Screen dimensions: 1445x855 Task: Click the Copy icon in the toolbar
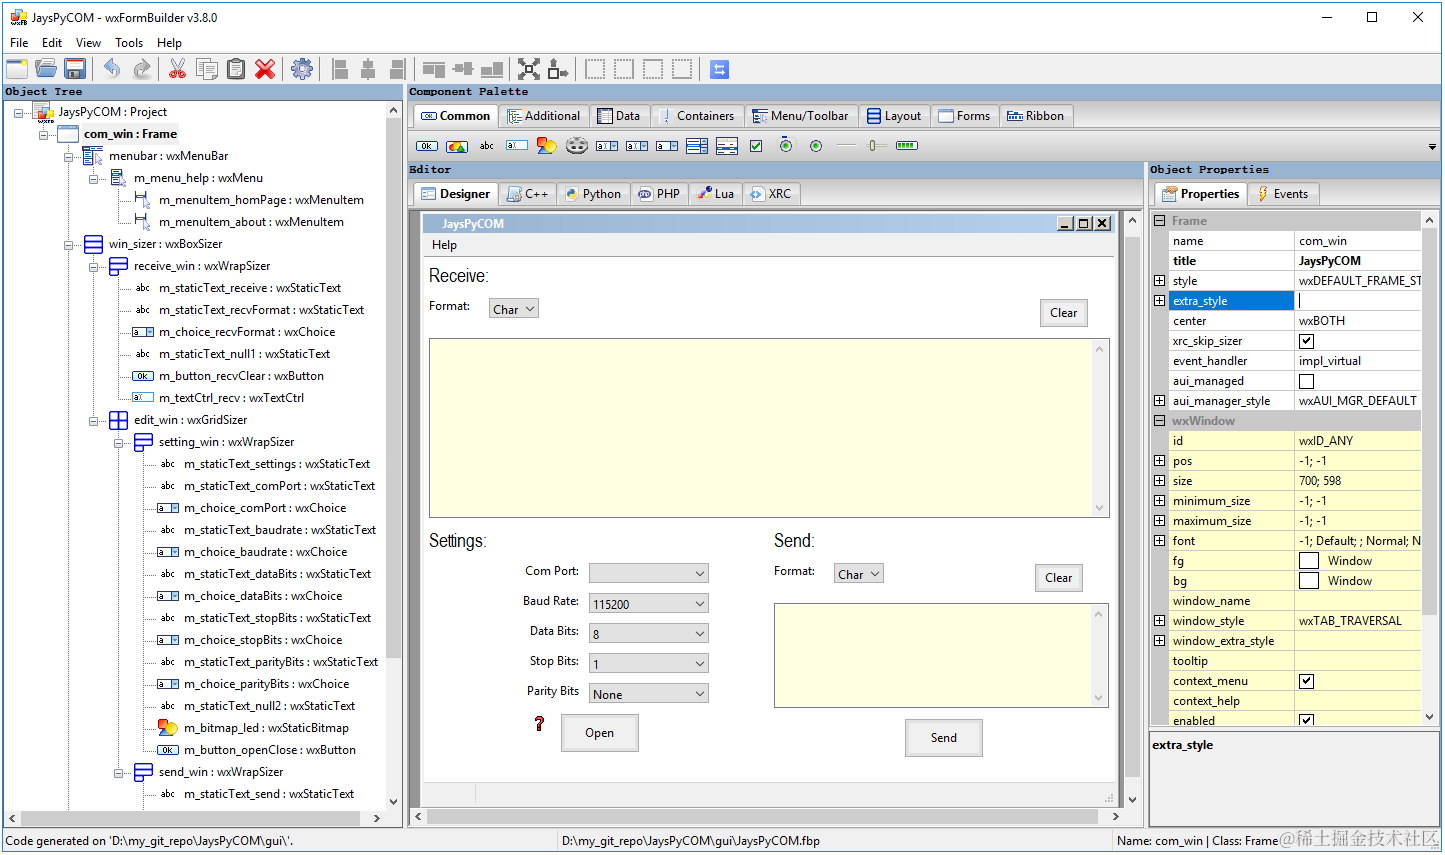207,69
